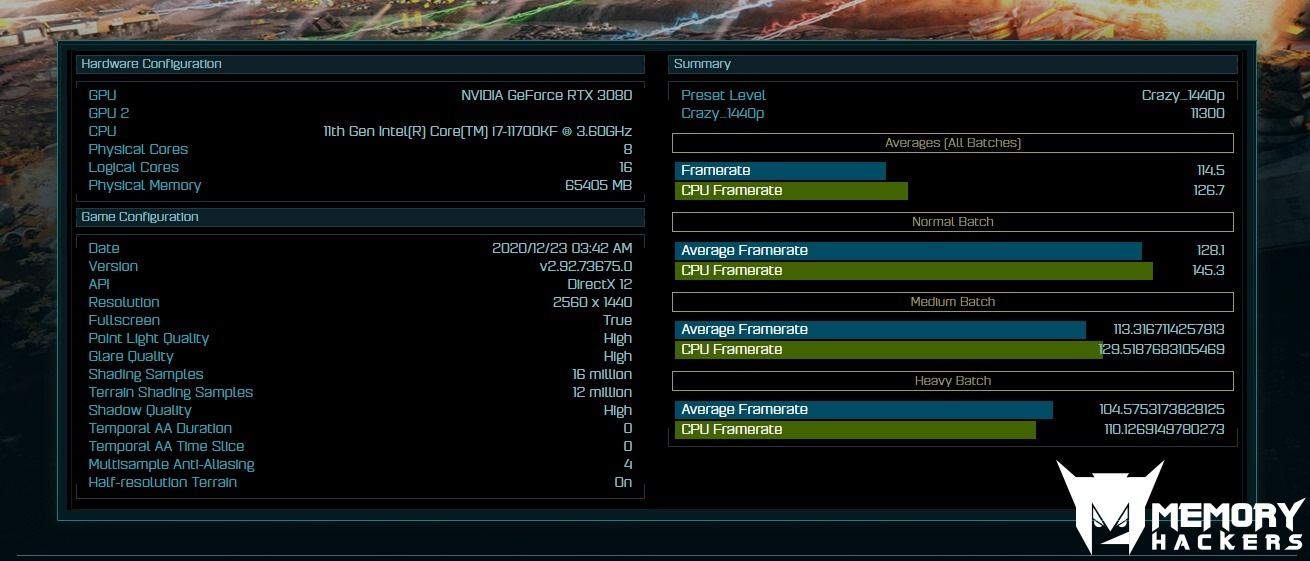Click the Shading Samples label
Image resolution: width=1310 pixels, height=561 pixels.
tap(146, 375)
